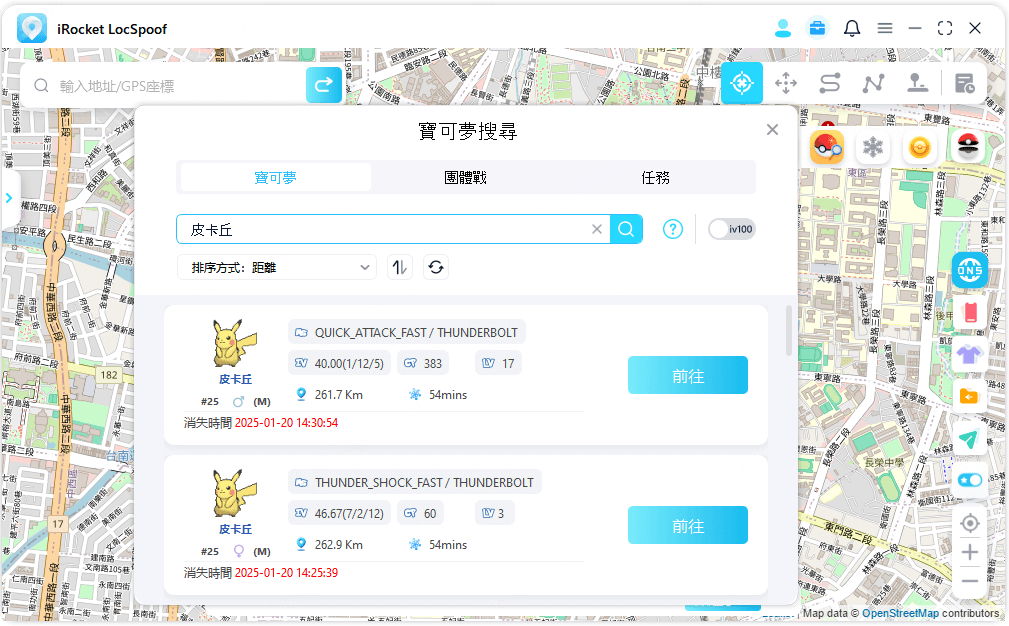The image size is (1009, 626).
Task: Click the results list scrollbar
Action: tap(789, 331)
